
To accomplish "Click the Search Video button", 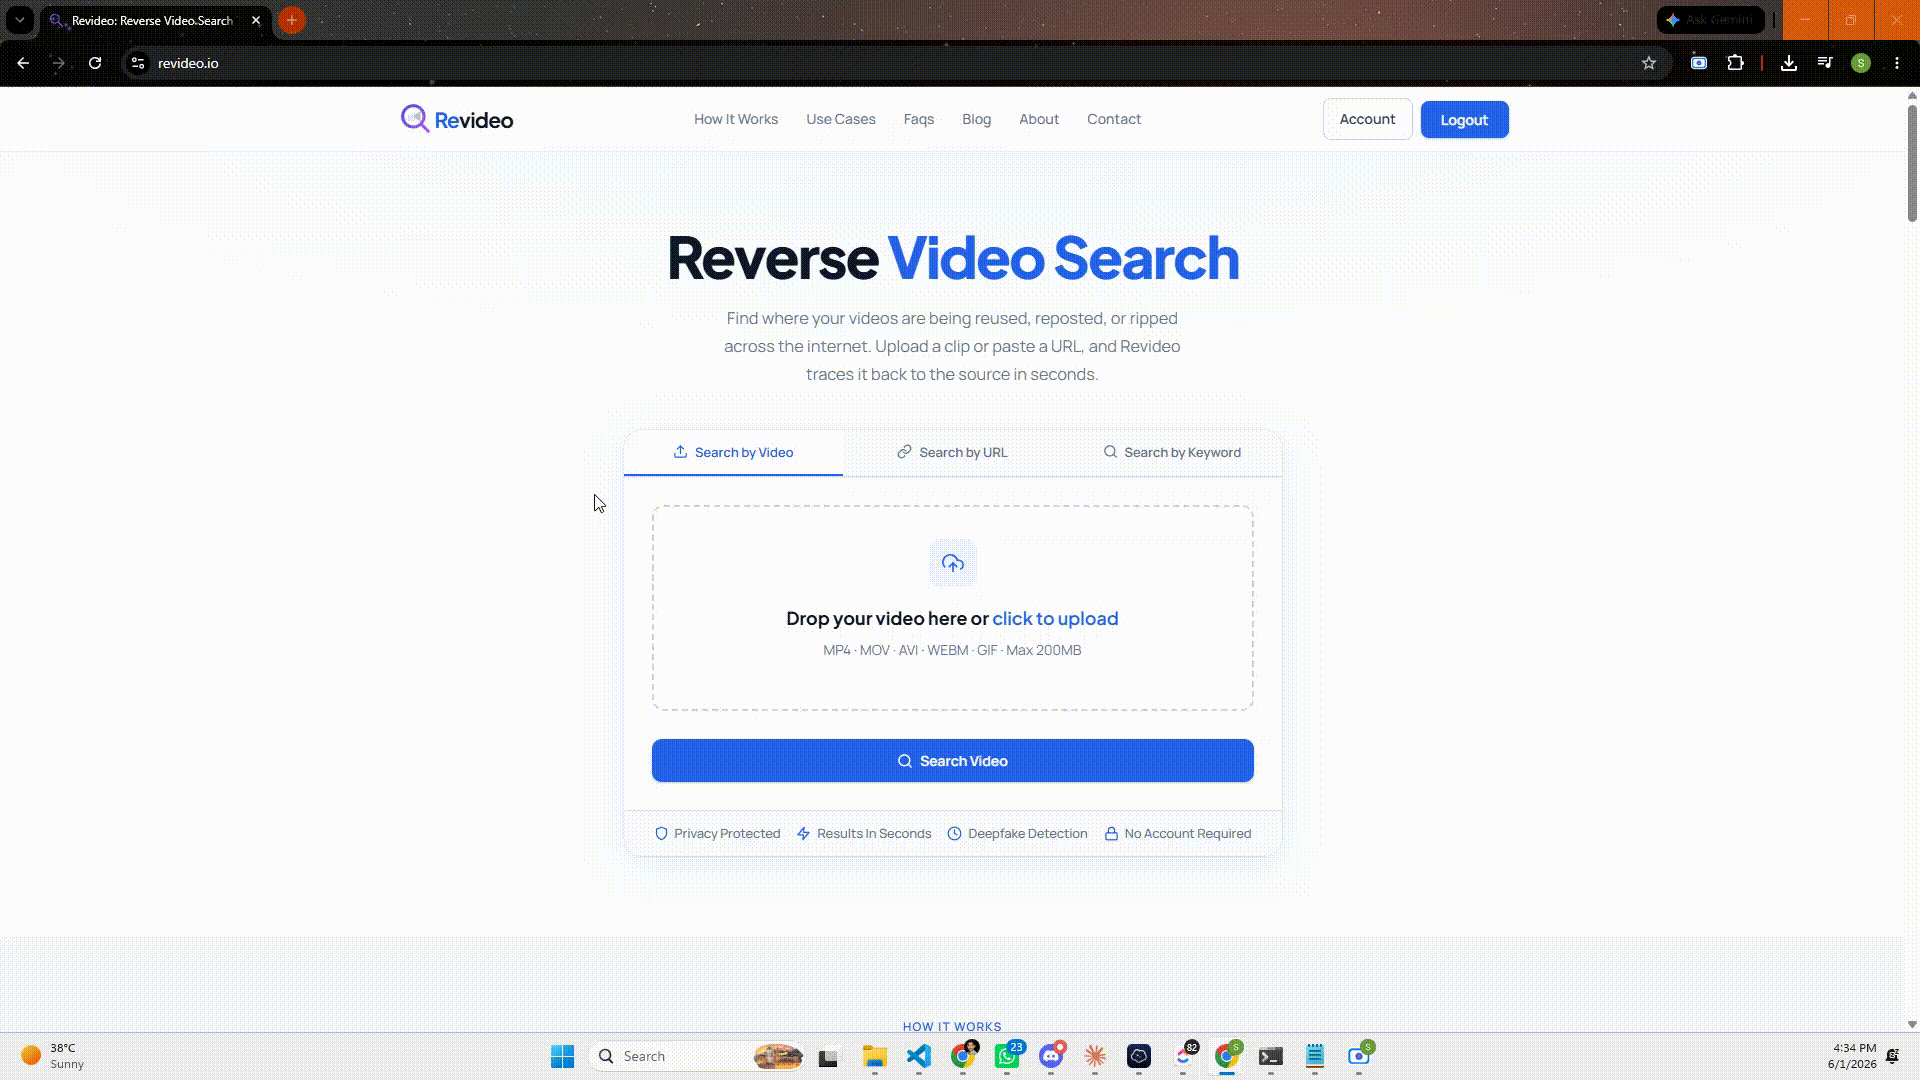I will (952, 761).
